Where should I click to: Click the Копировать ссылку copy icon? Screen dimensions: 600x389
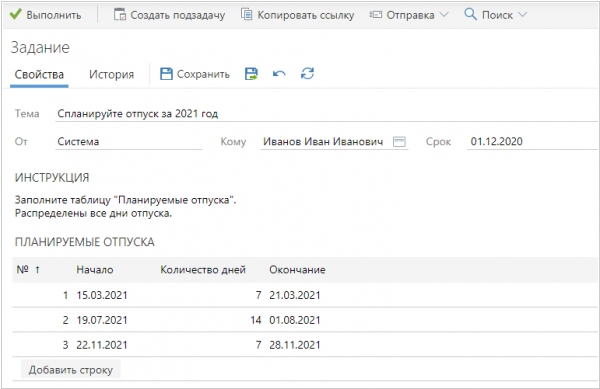pos(247,14)
